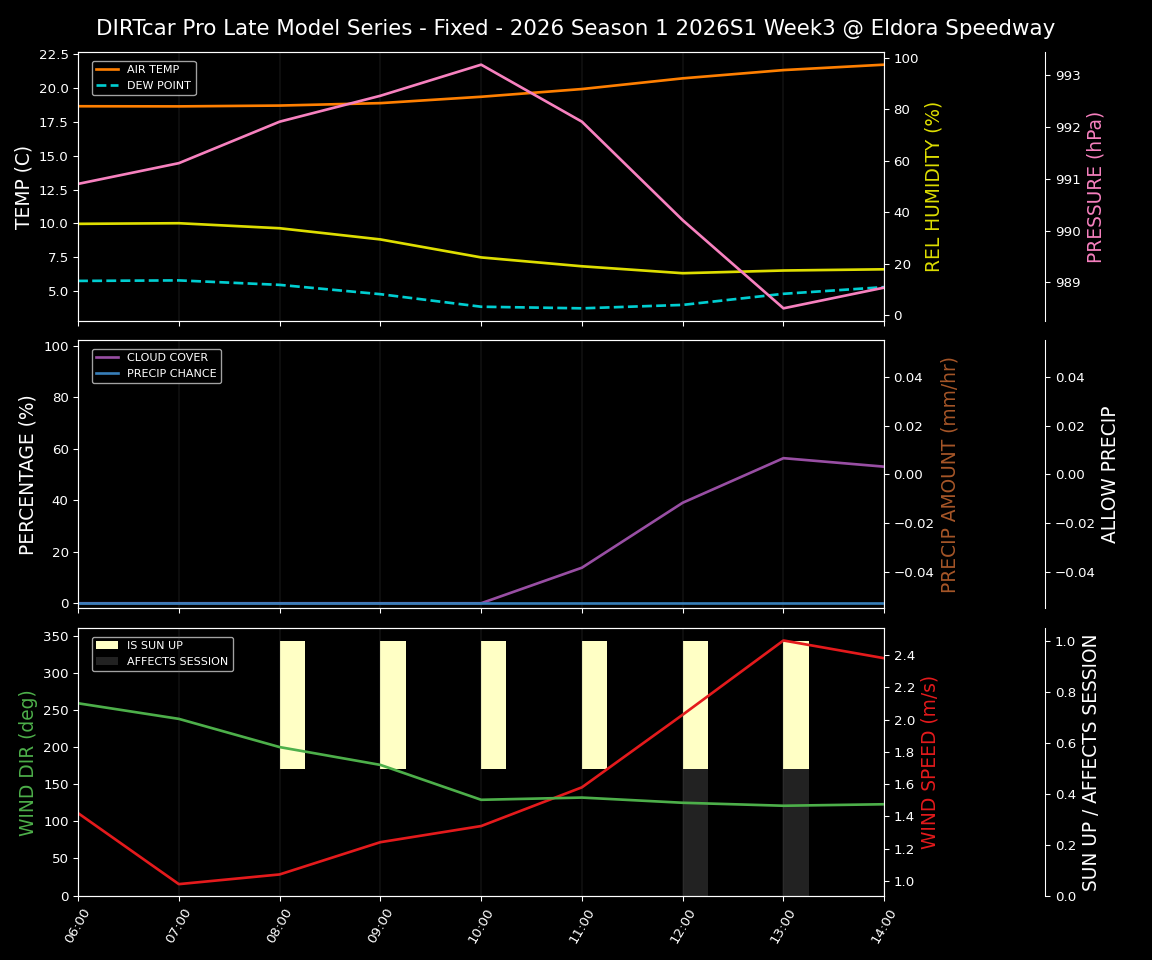Click the AFFECTS SESSION dark legend swatch
This screenshot has height=960, width=1152.
[106, 660]
